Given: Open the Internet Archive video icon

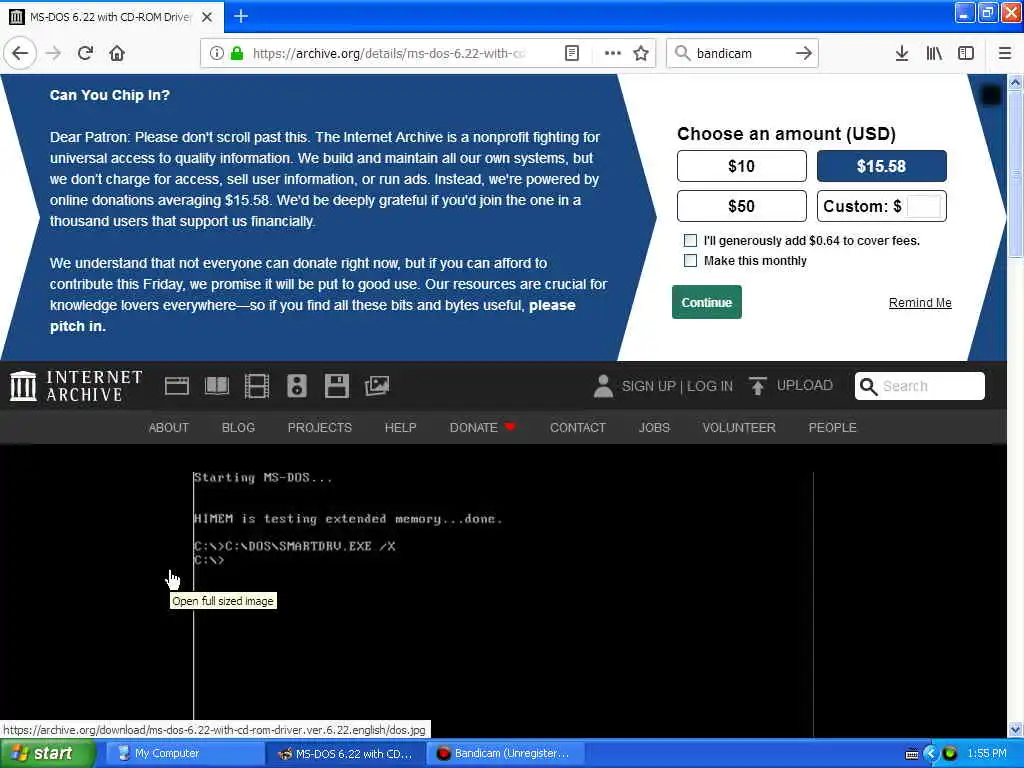Looking at the screenshot, I should pyautogui.click(x=257, y=386).
